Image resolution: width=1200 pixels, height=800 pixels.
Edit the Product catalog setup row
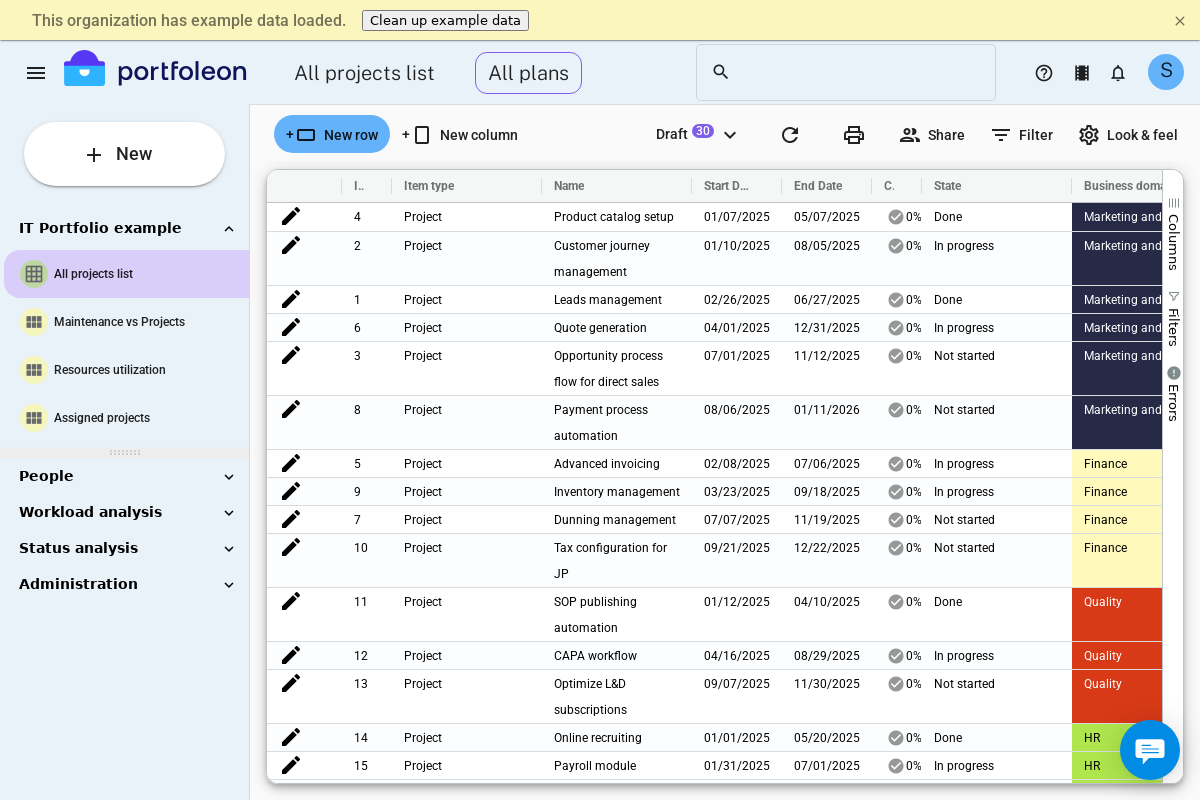pyautogui.click(x=291, y=216)
